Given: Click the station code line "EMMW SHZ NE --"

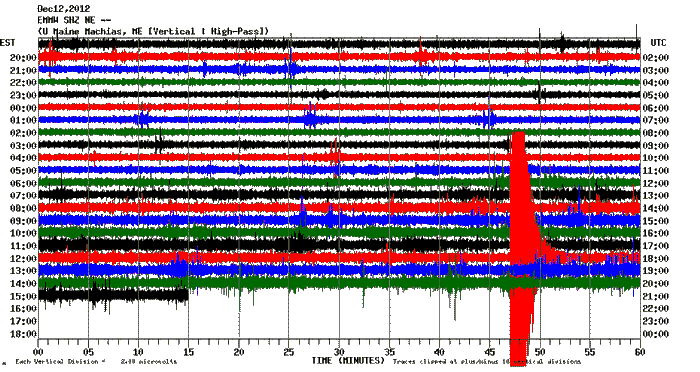Looking at the screenshot, I should [74, 20].
